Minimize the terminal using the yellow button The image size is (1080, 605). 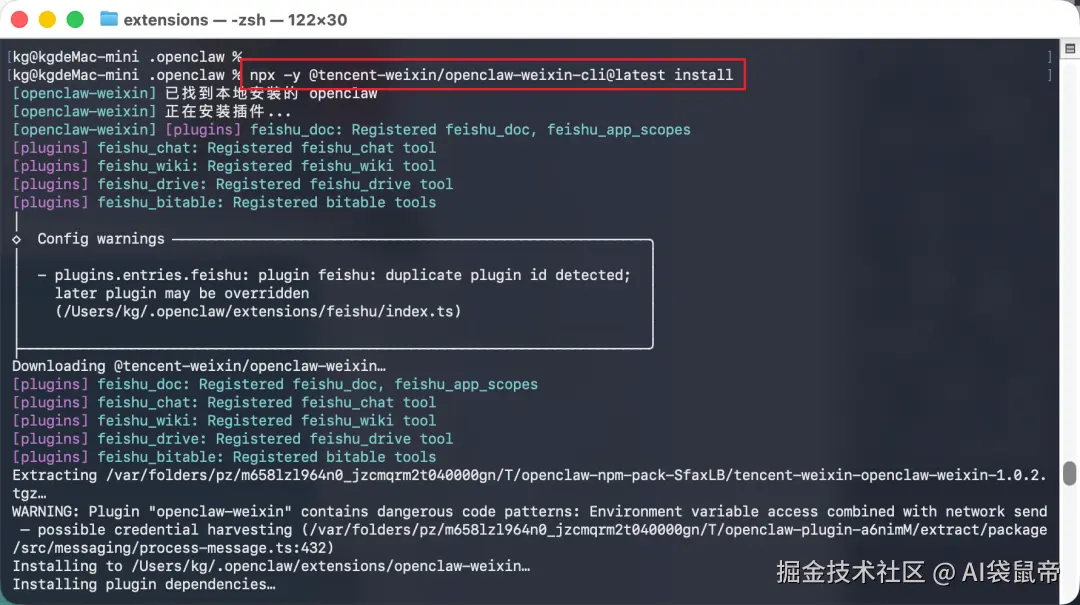point(47,19)
